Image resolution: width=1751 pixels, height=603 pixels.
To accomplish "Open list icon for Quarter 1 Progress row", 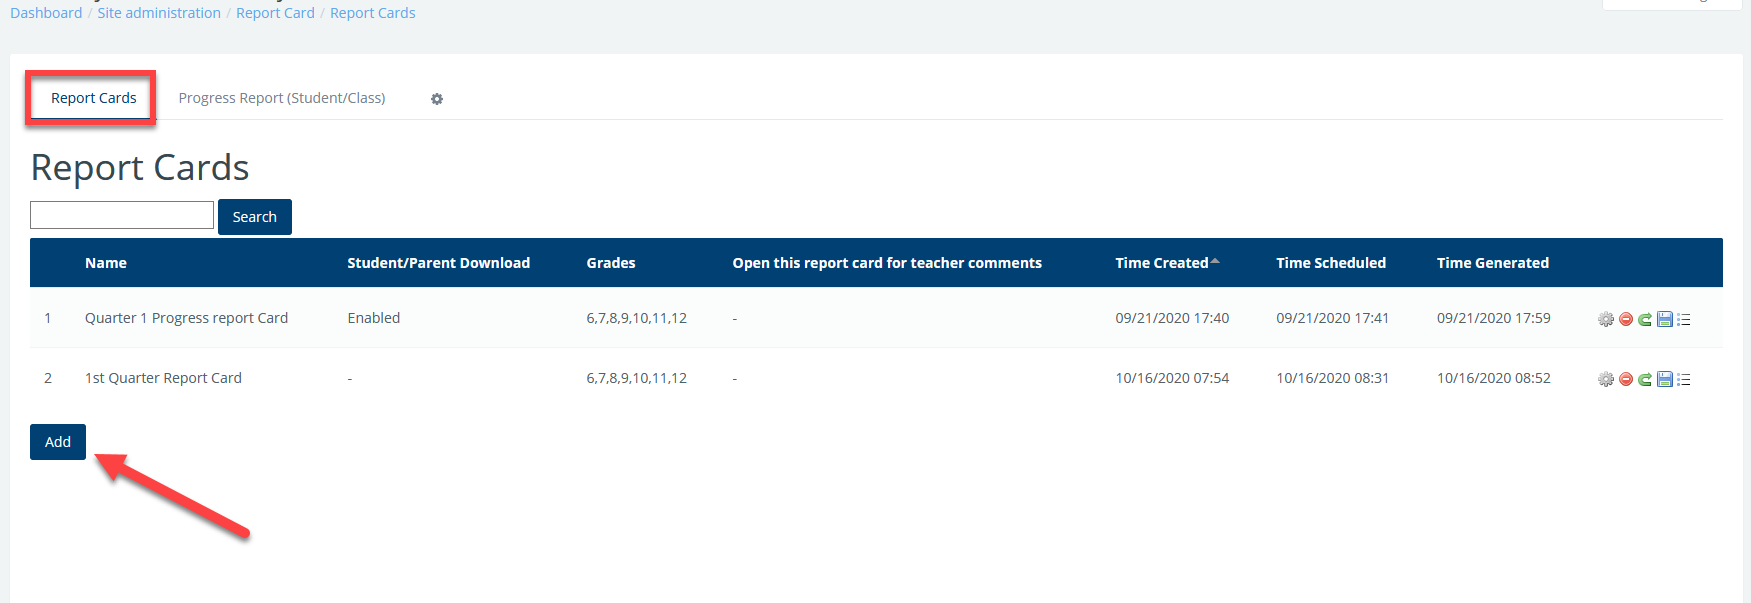I will tap(1684, 319).
